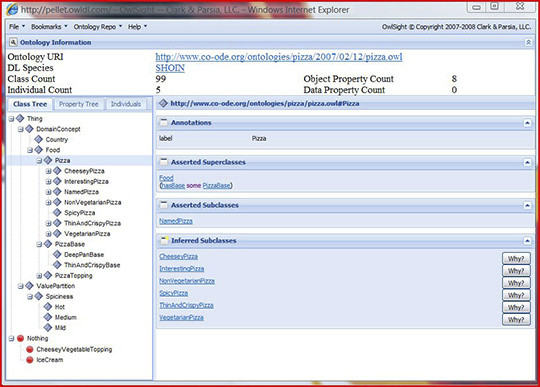Click Why? button for InterestingPizza

pyautogui.click(x=516, y=271)
